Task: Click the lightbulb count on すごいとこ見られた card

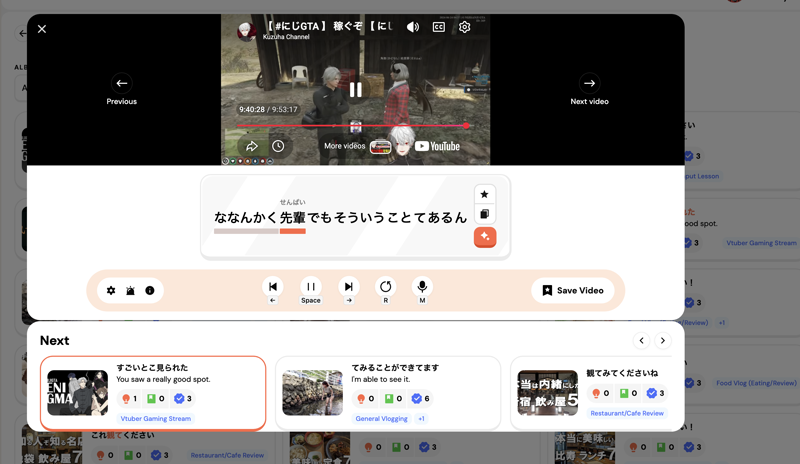Action: [x=130, y=399]
